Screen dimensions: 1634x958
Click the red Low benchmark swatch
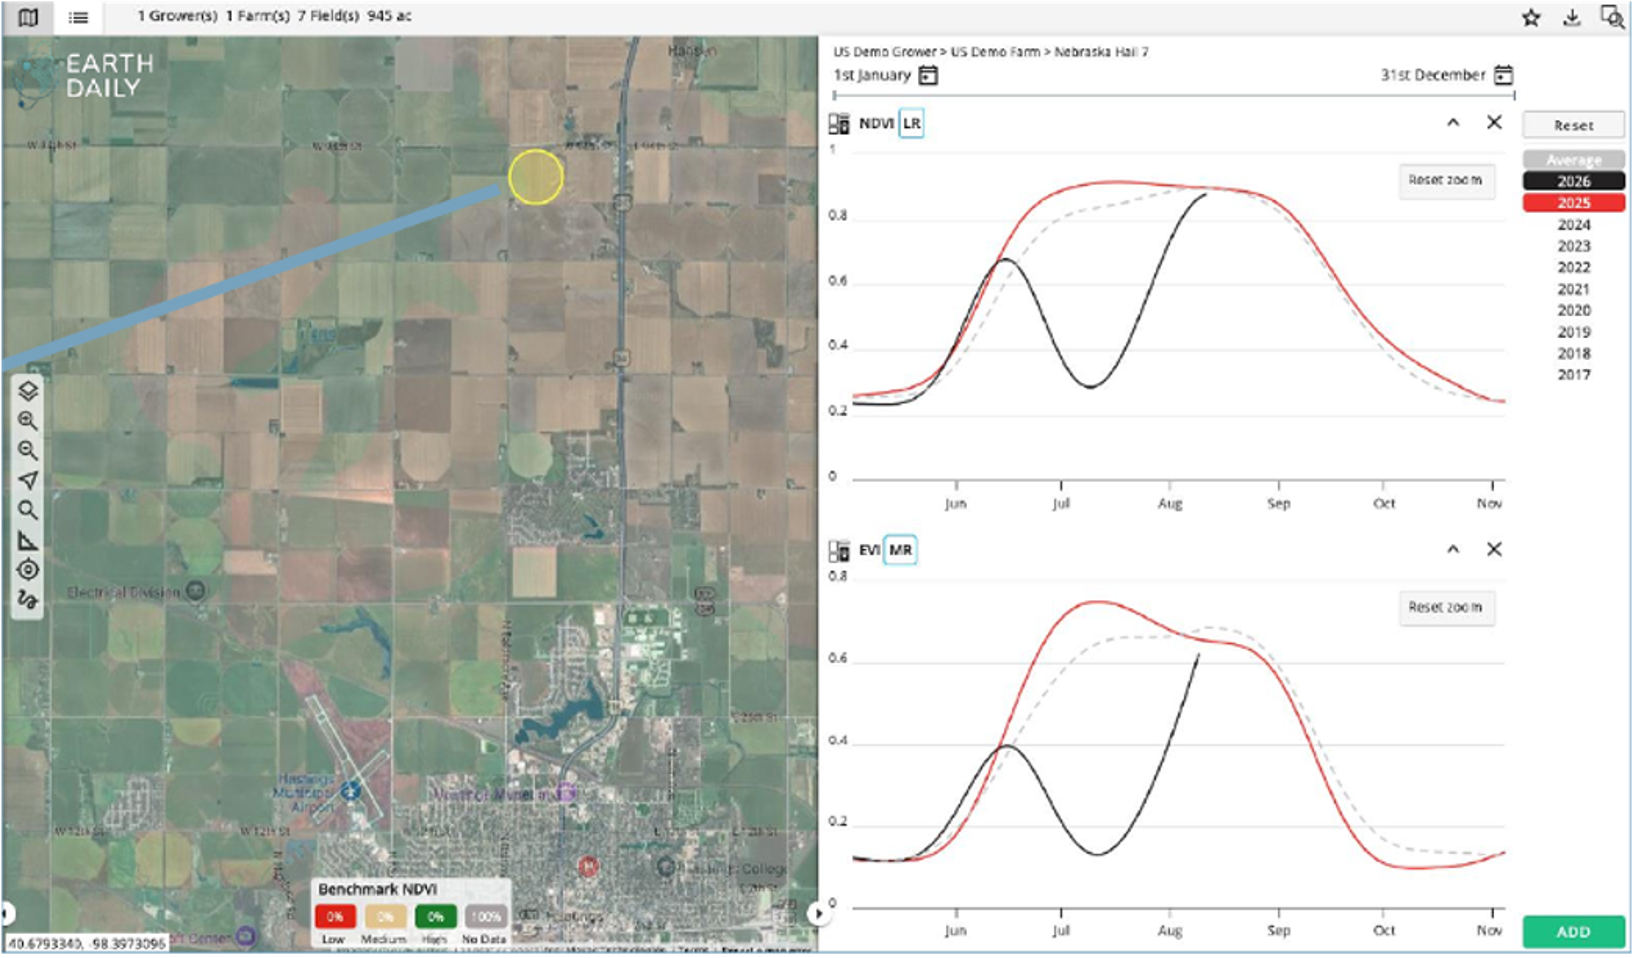click(x=335, y=917)
